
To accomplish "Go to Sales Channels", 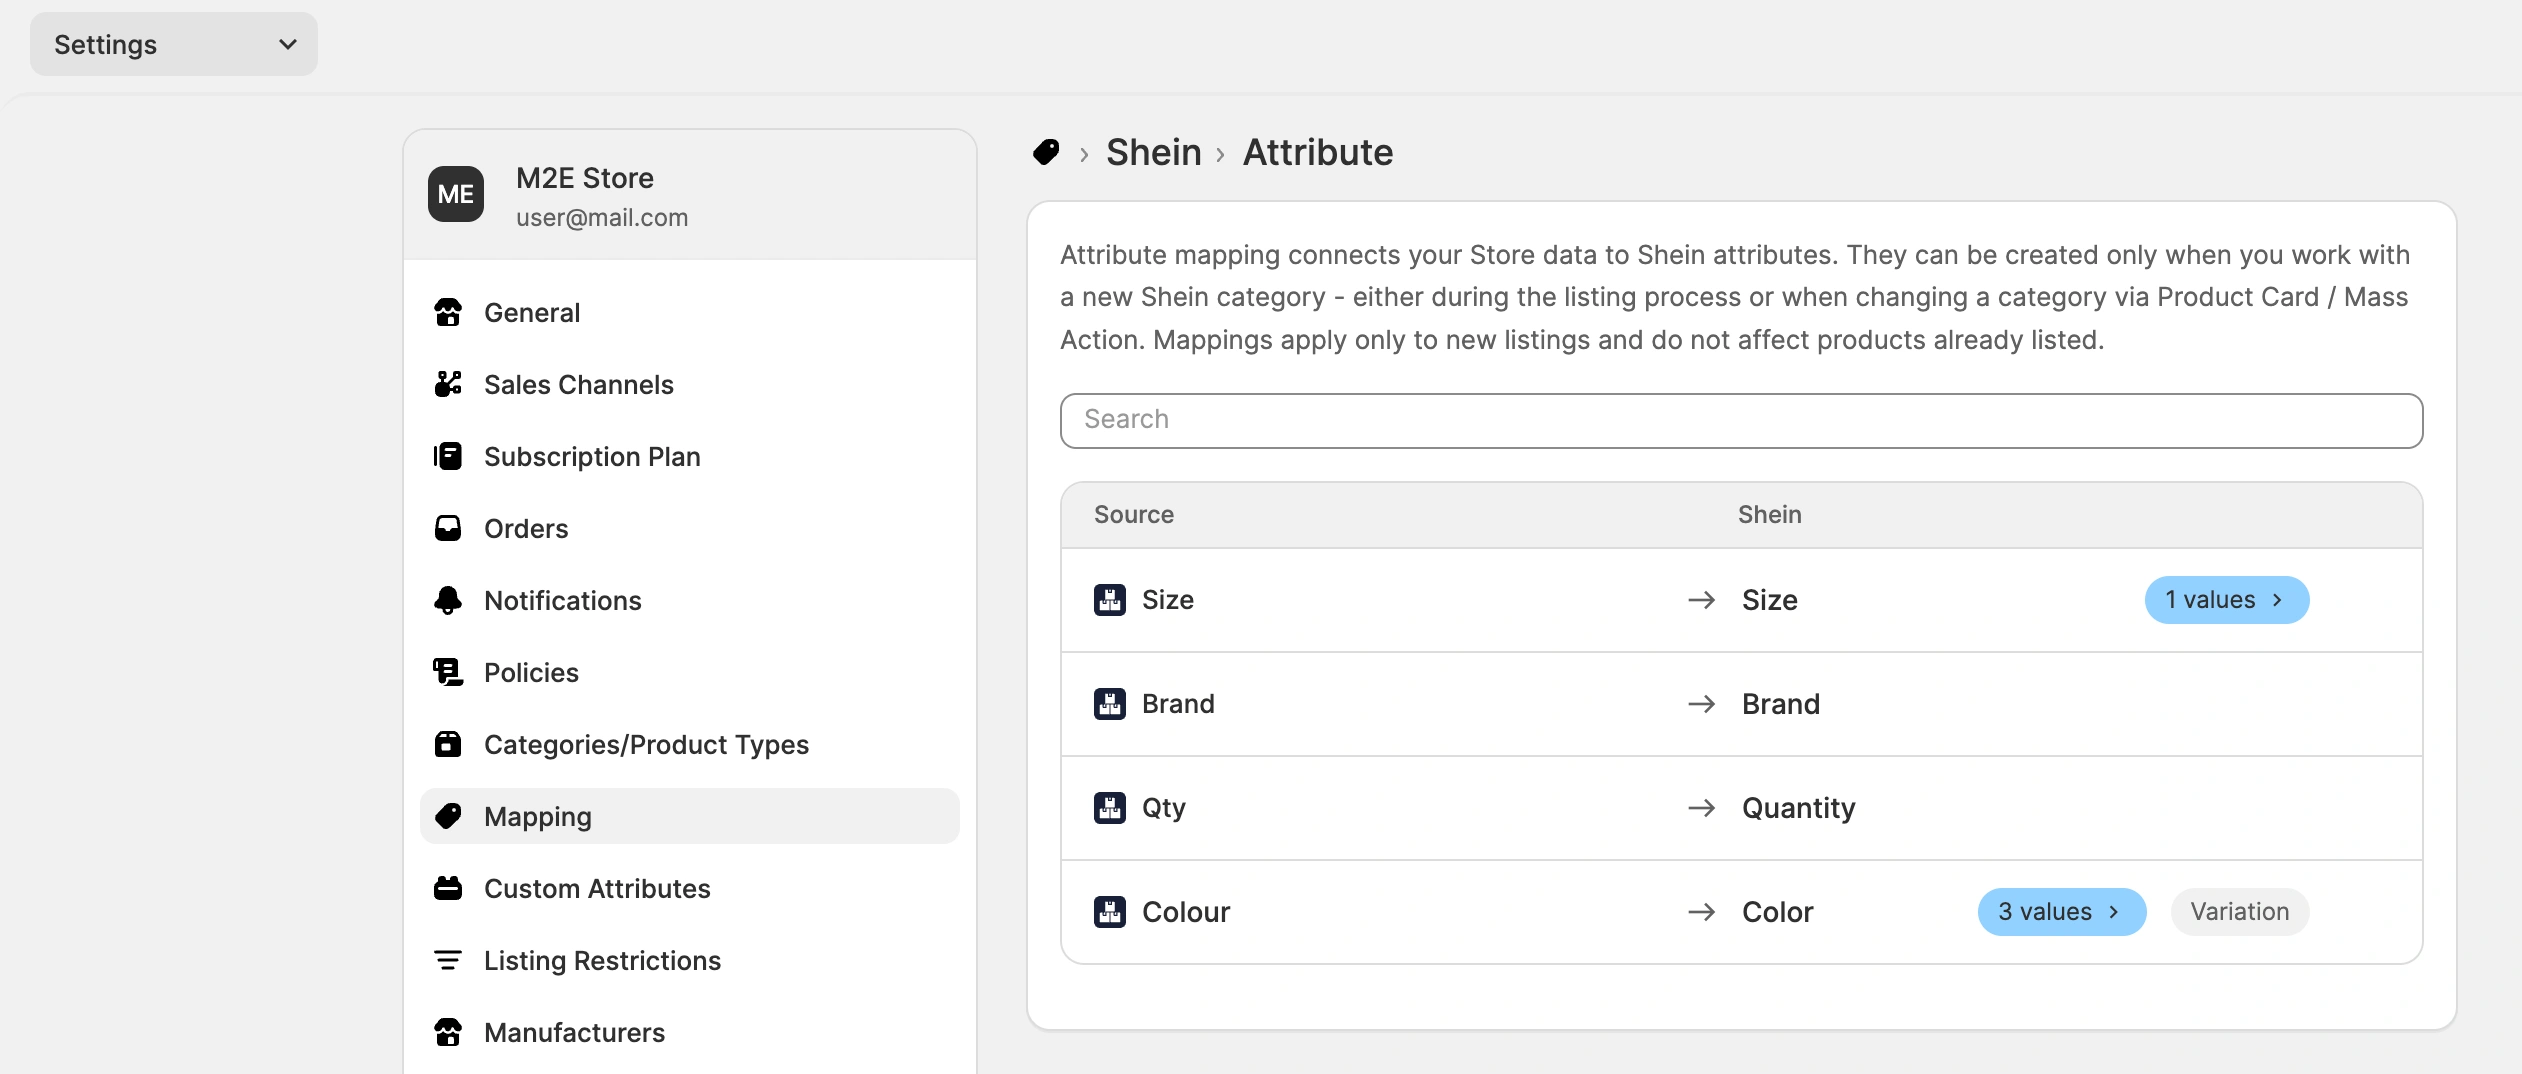I will (x=690, y=385).
